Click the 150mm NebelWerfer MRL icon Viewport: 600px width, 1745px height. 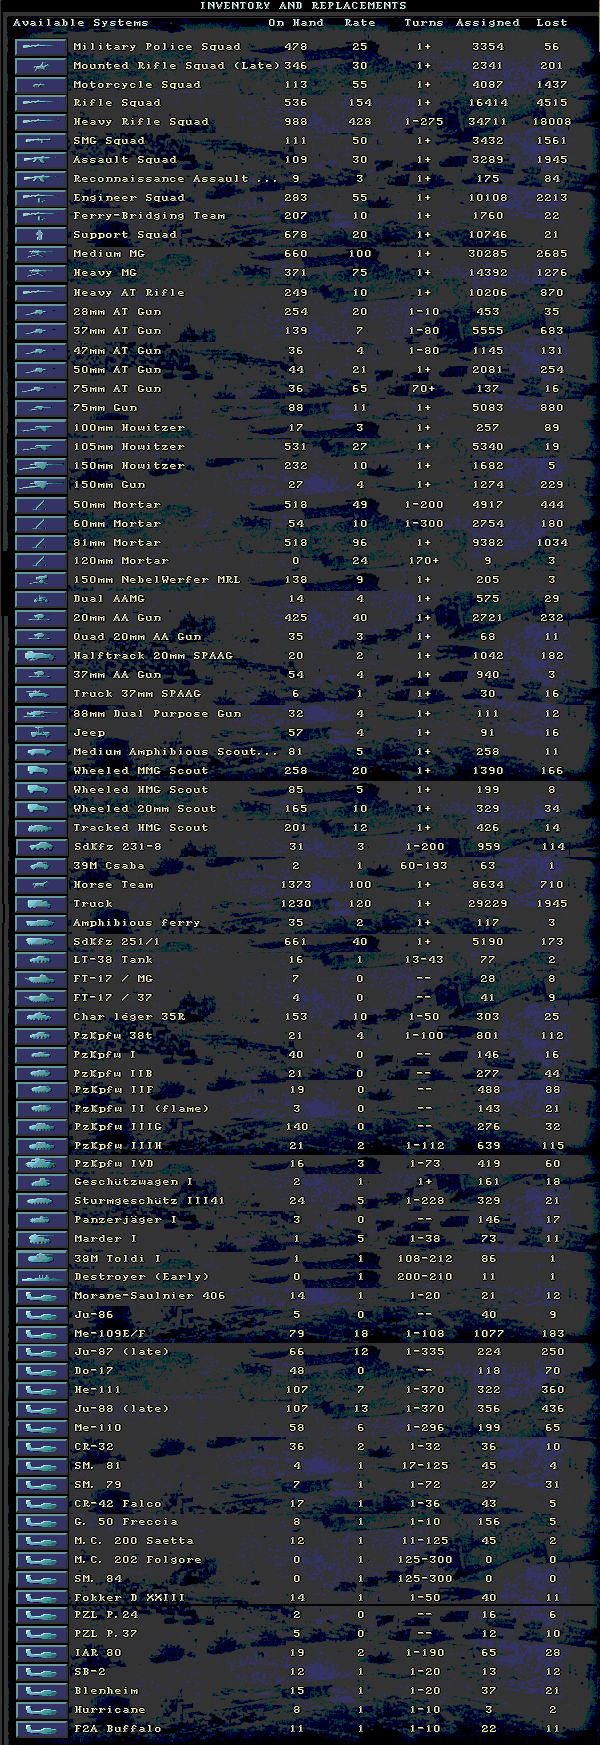[41, 580]
